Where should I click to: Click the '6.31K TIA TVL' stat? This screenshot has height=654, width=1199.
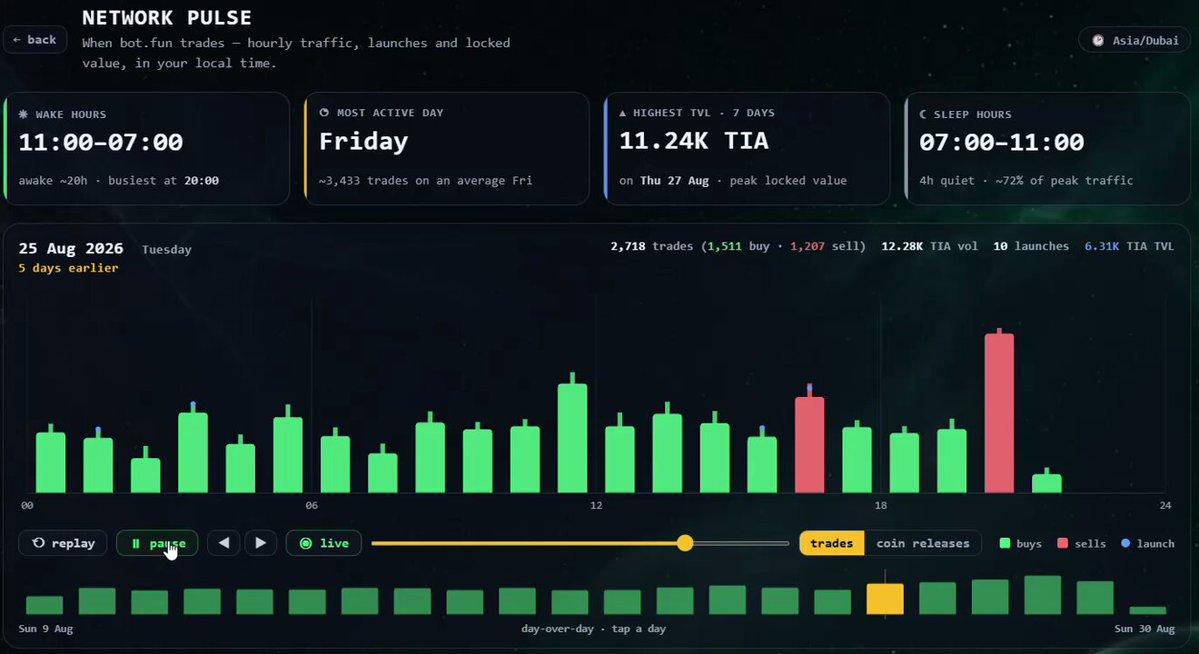pyautogui.click(x=1129, y=246)
